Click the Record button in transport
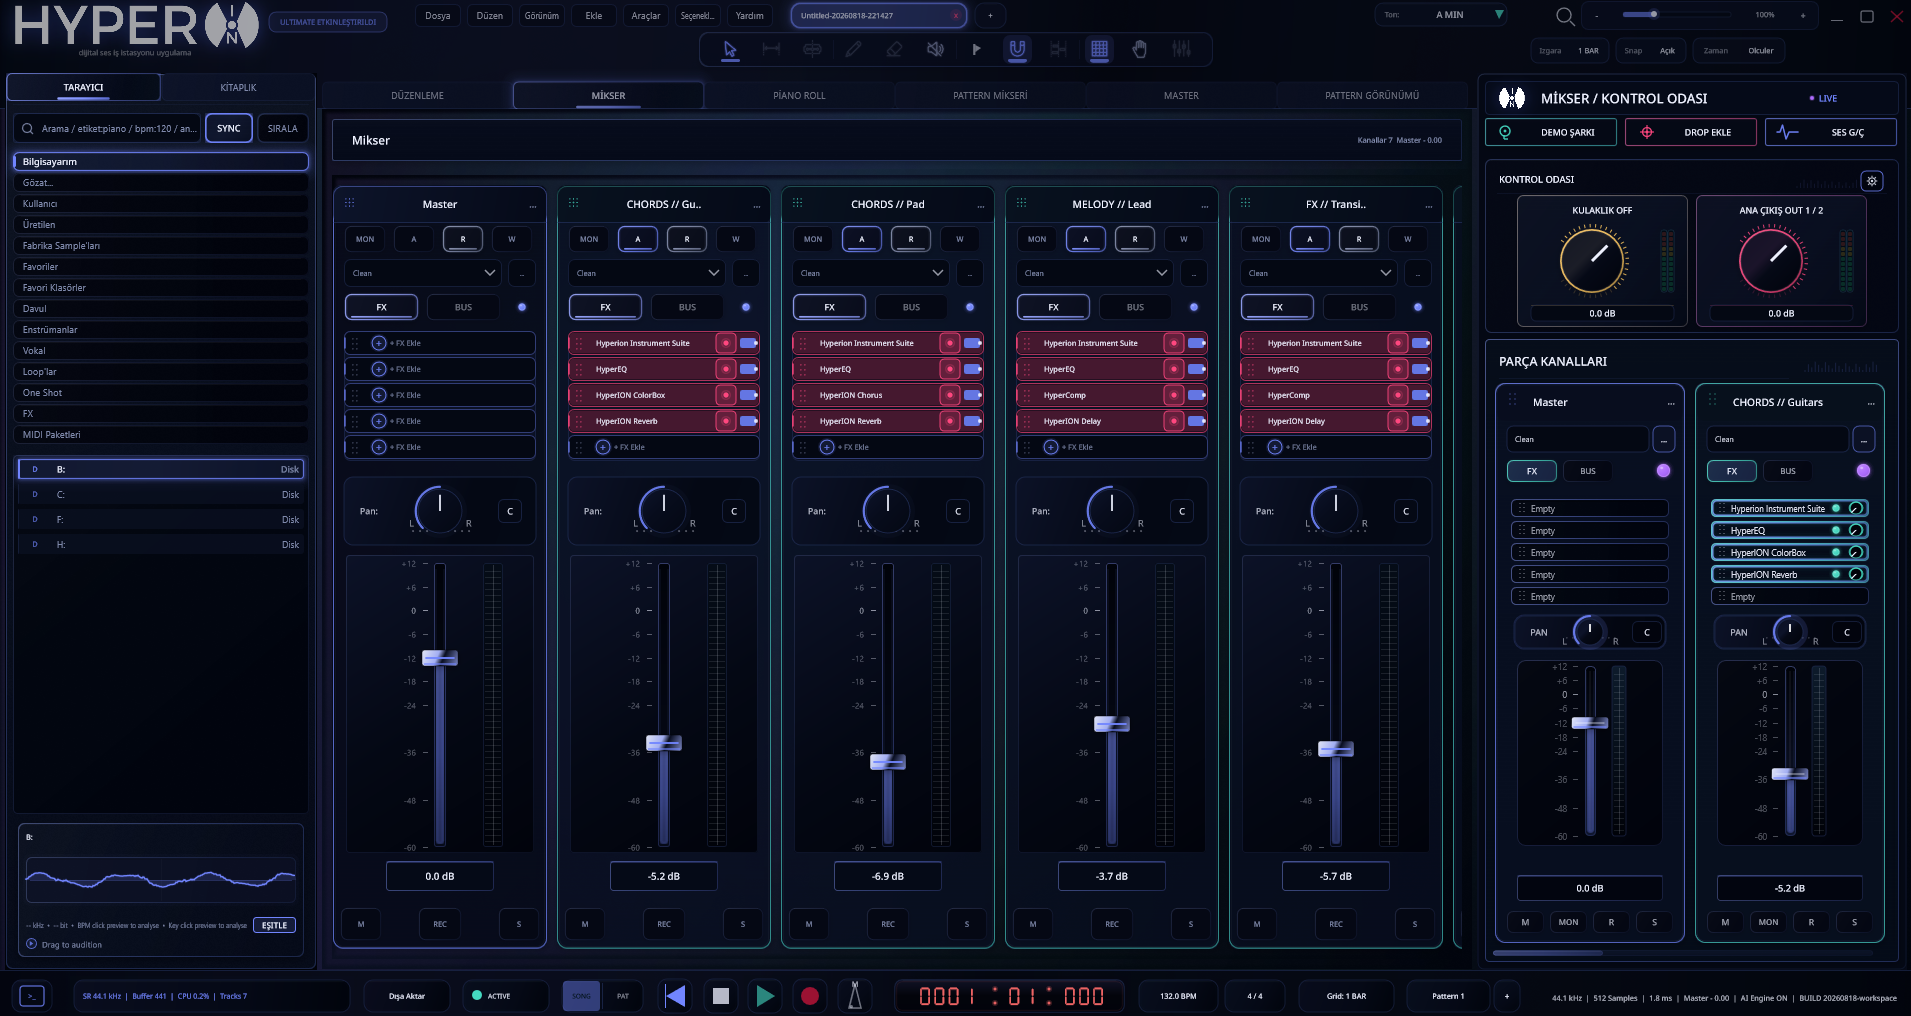This screenshot has width=1911, height=1016. (x=810, y=996)
